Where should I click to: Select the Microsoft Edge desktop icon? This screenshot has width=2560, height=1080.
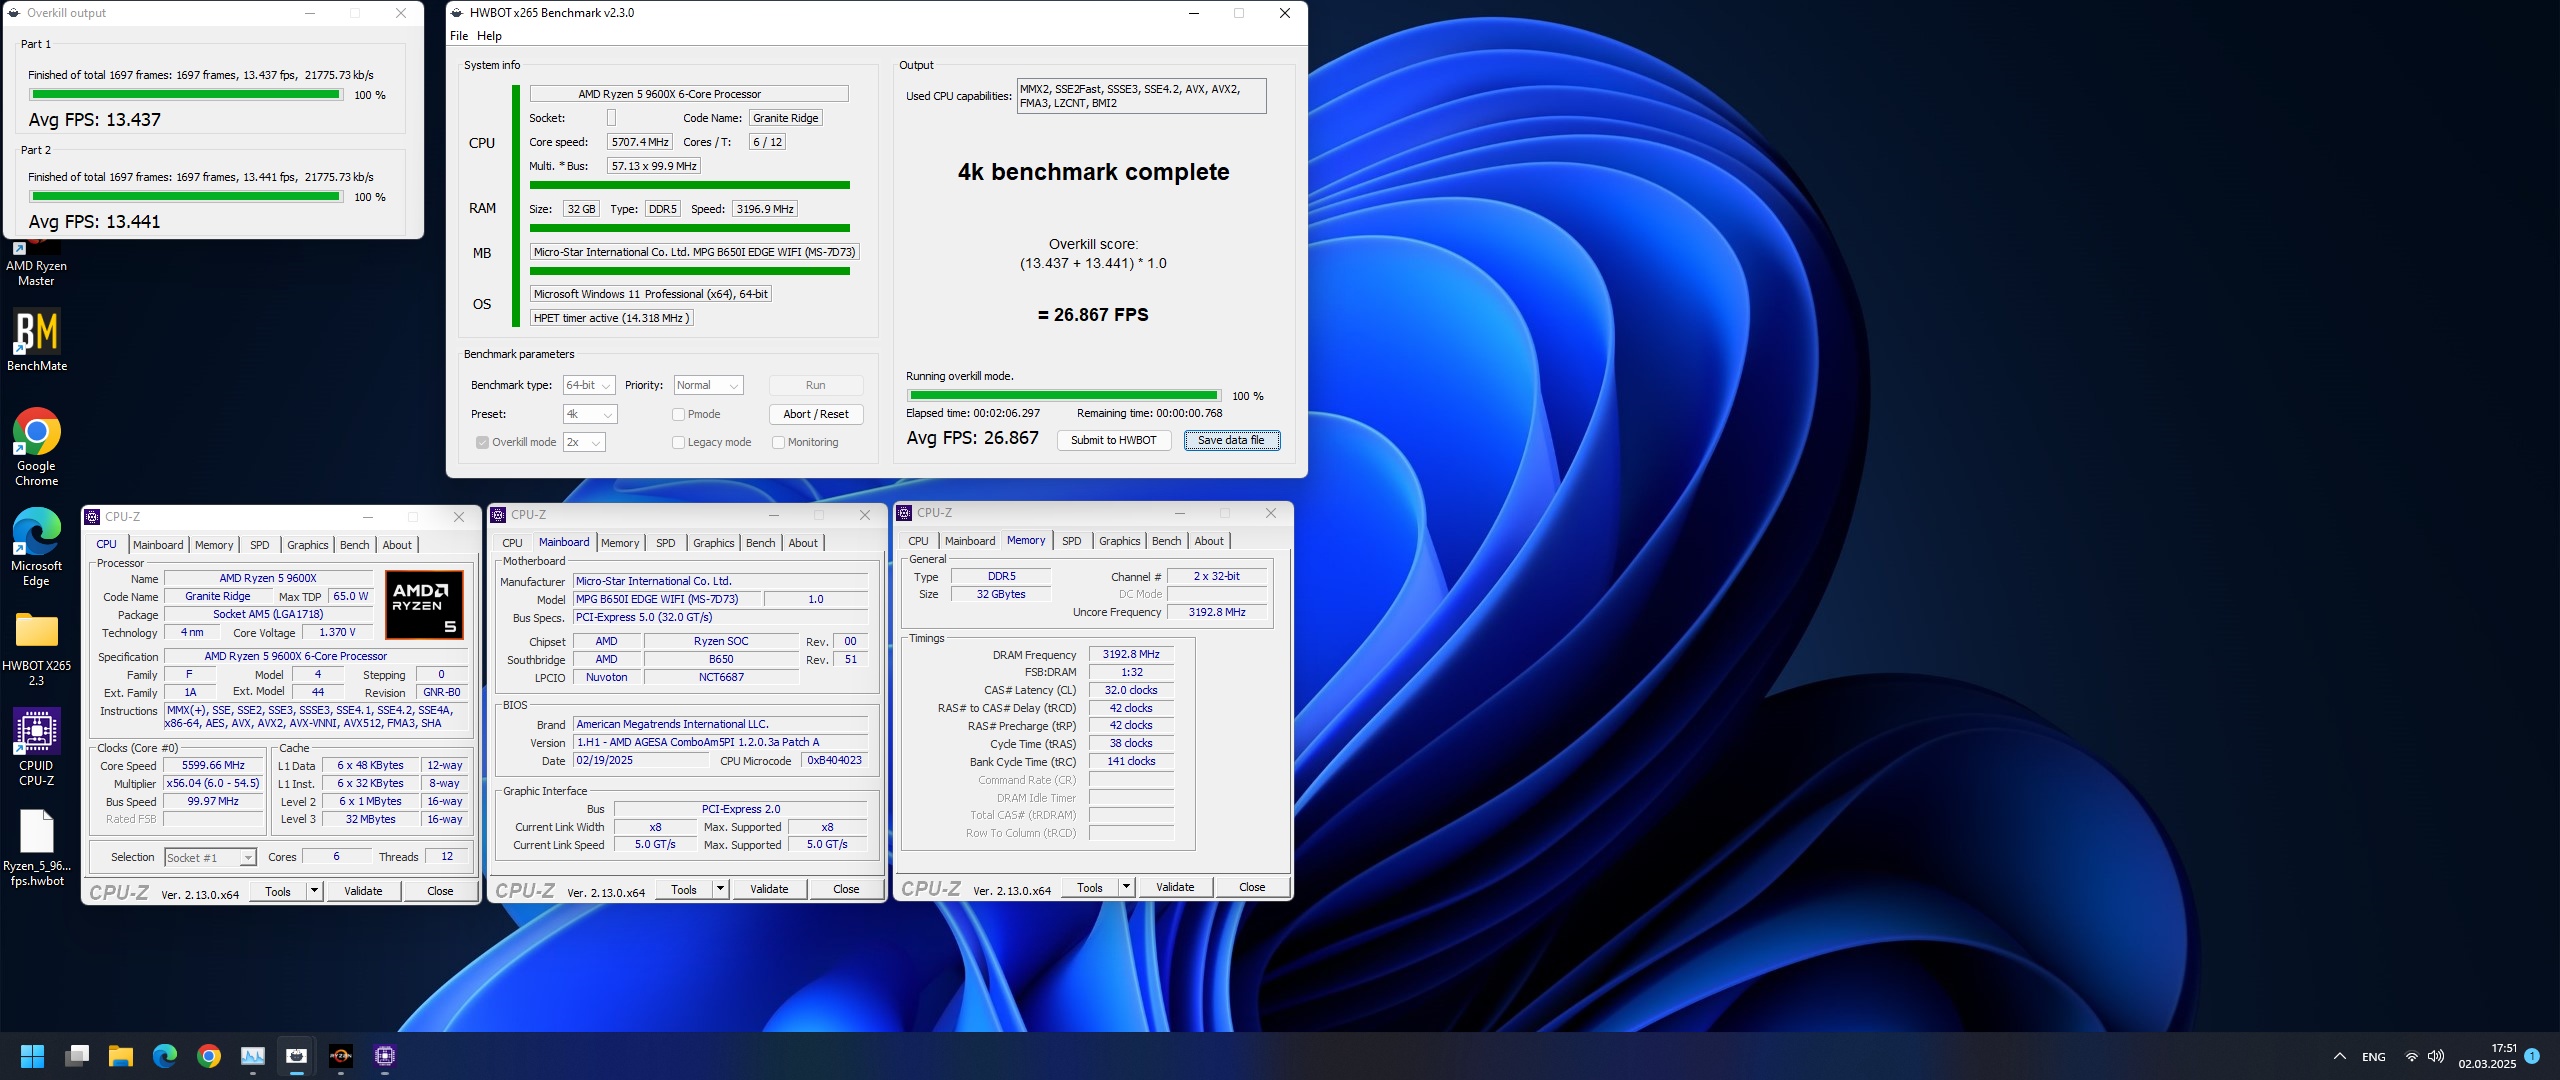[x=37, y=547]
